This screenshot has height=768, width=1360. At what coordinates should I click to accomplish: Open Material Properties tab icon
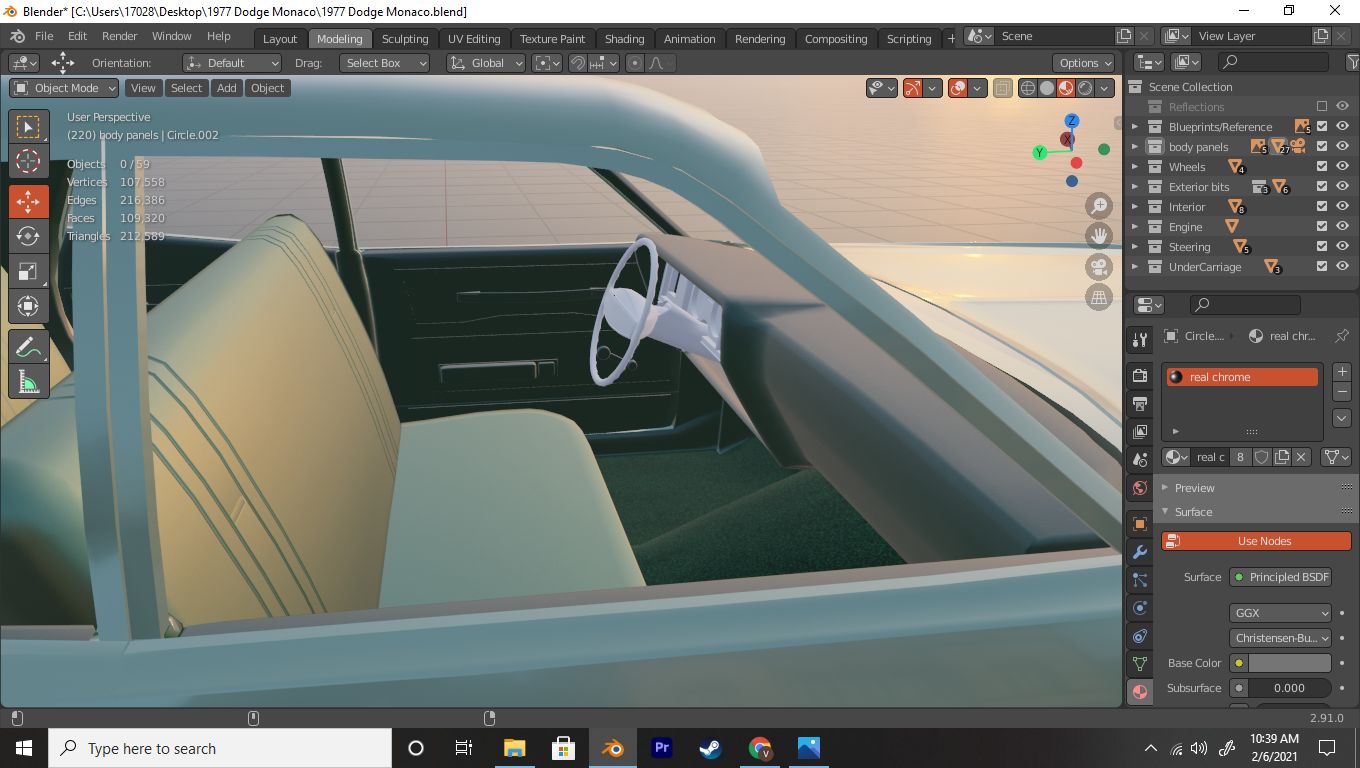1139,691
